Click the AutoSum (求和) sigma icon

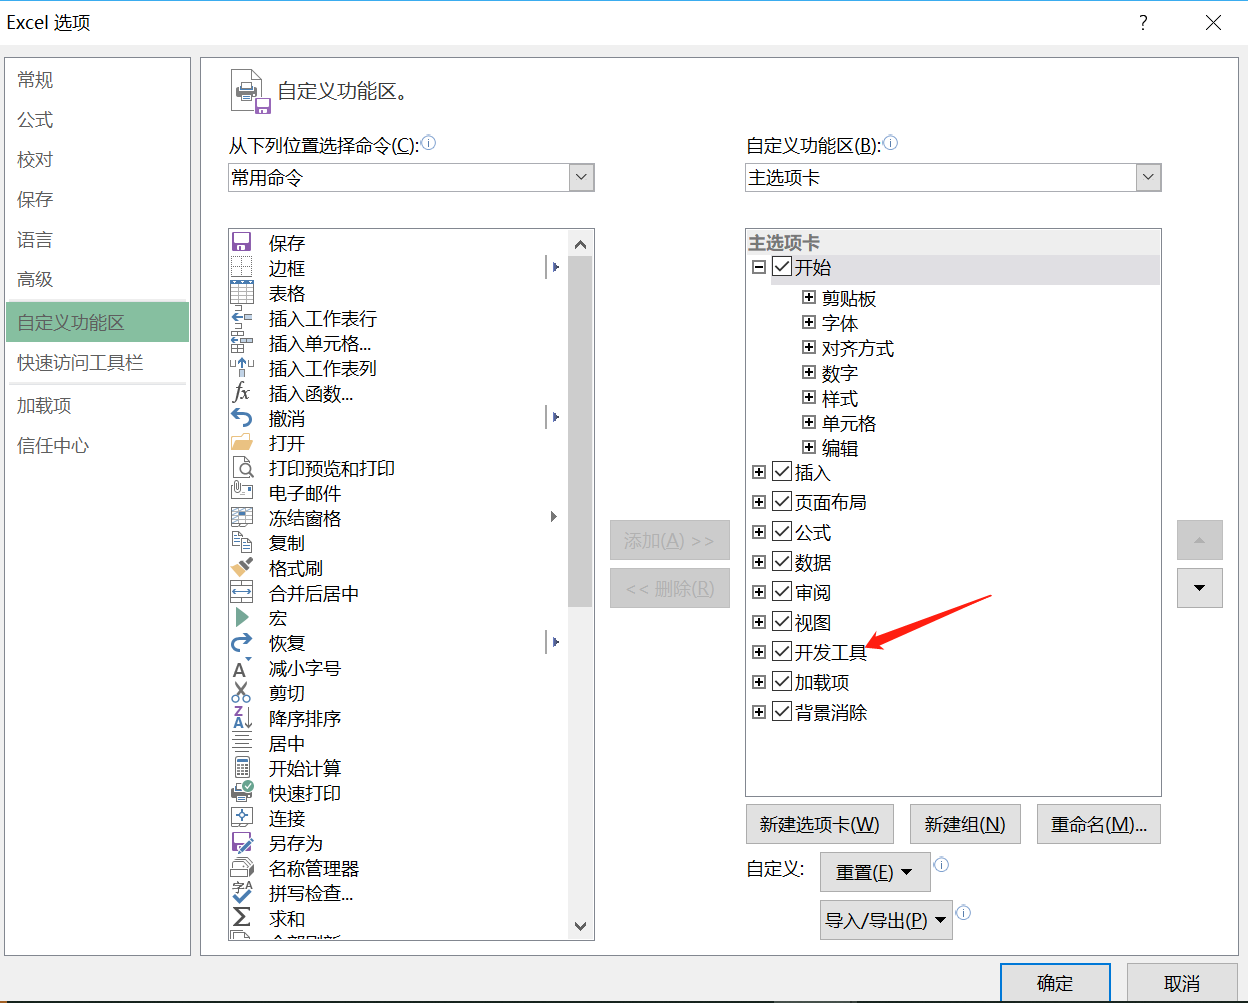[241, 917]
